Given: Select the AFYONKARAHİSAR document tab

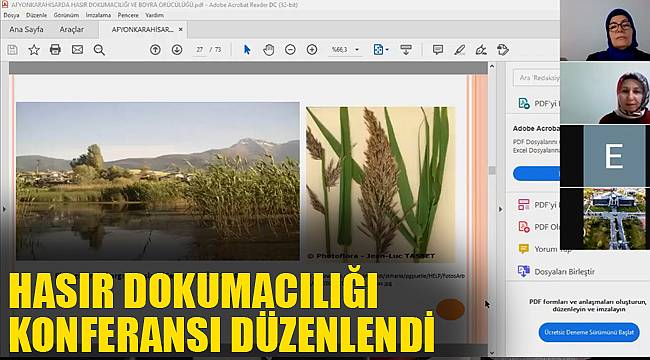Looking at the screenshot, I should click(142, 29).
